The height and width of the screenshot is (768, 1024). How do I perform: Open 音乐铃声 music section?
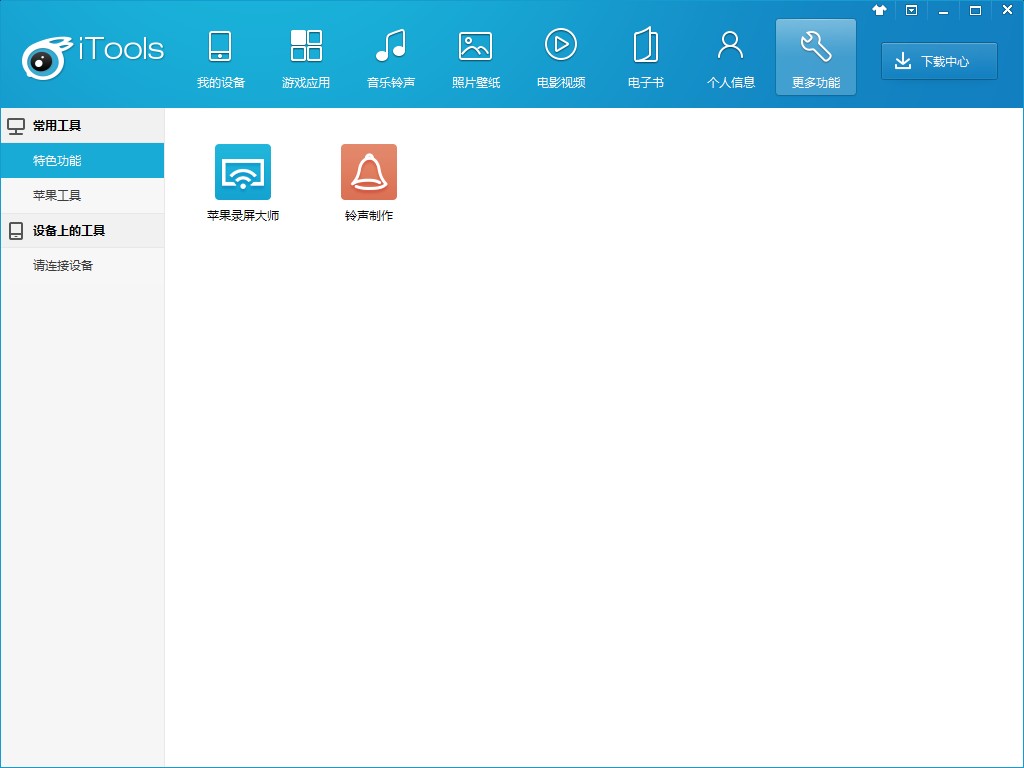pyautogui.click(x=390, y=58)
